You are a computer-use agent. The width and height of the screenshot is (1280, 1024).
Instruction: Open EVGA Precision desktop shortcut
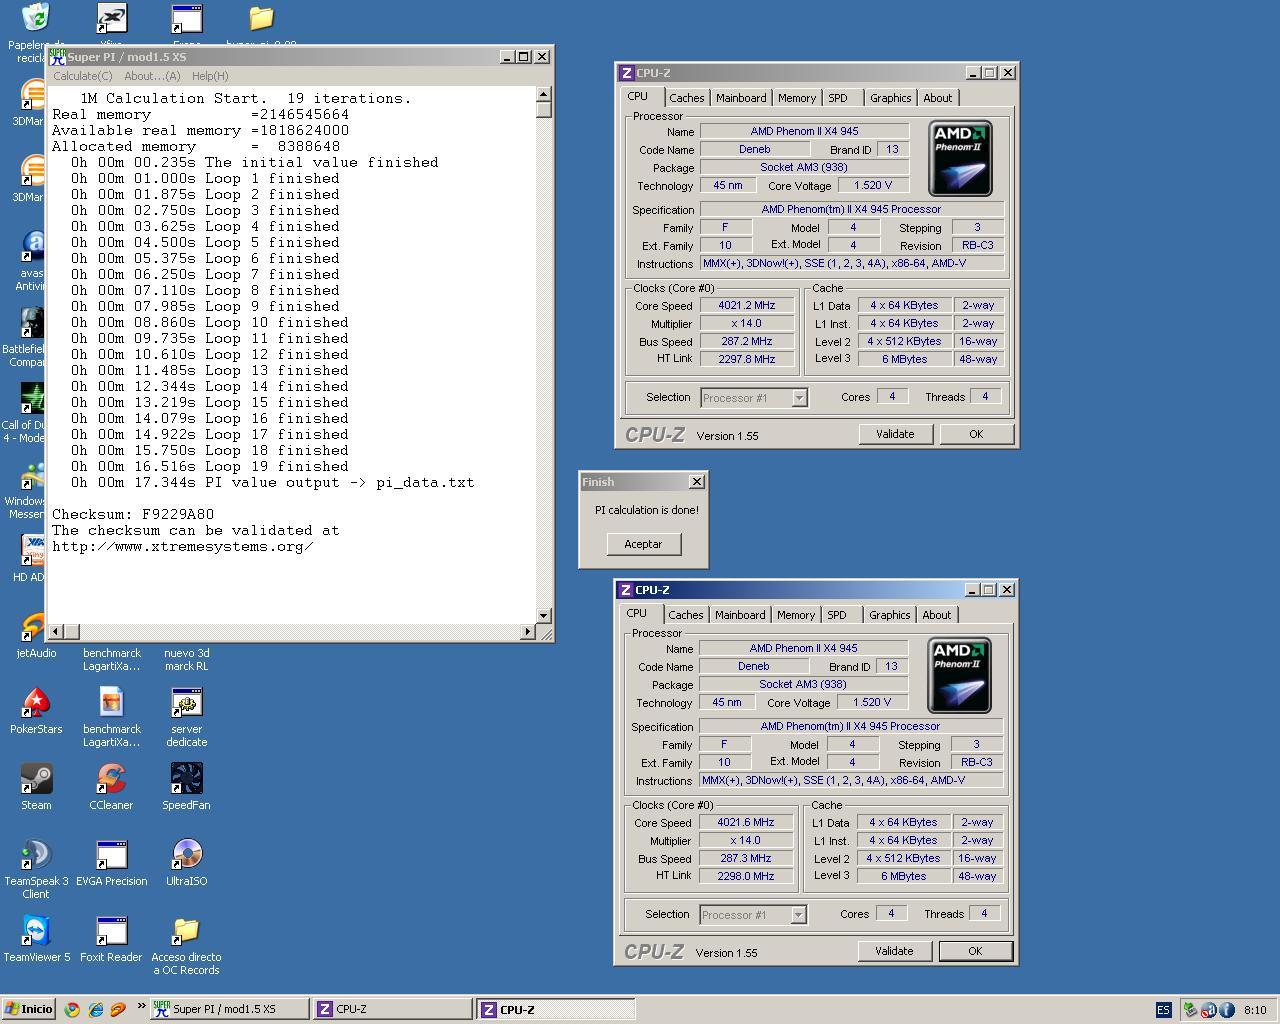(111, 855)
